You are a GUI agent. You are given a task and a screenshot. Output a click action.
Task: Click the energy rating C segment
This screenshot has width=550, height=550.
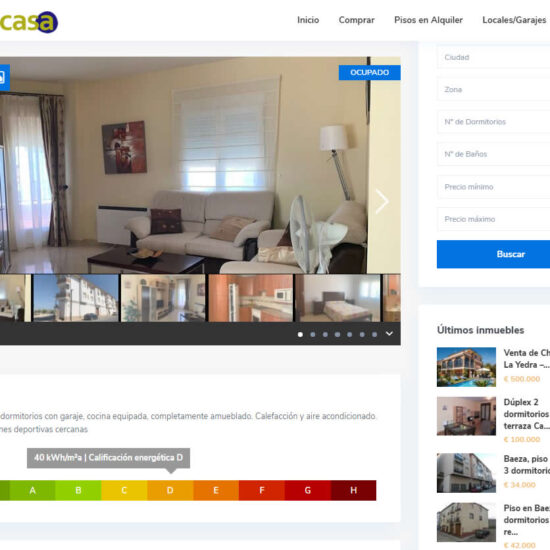[124, 490]
